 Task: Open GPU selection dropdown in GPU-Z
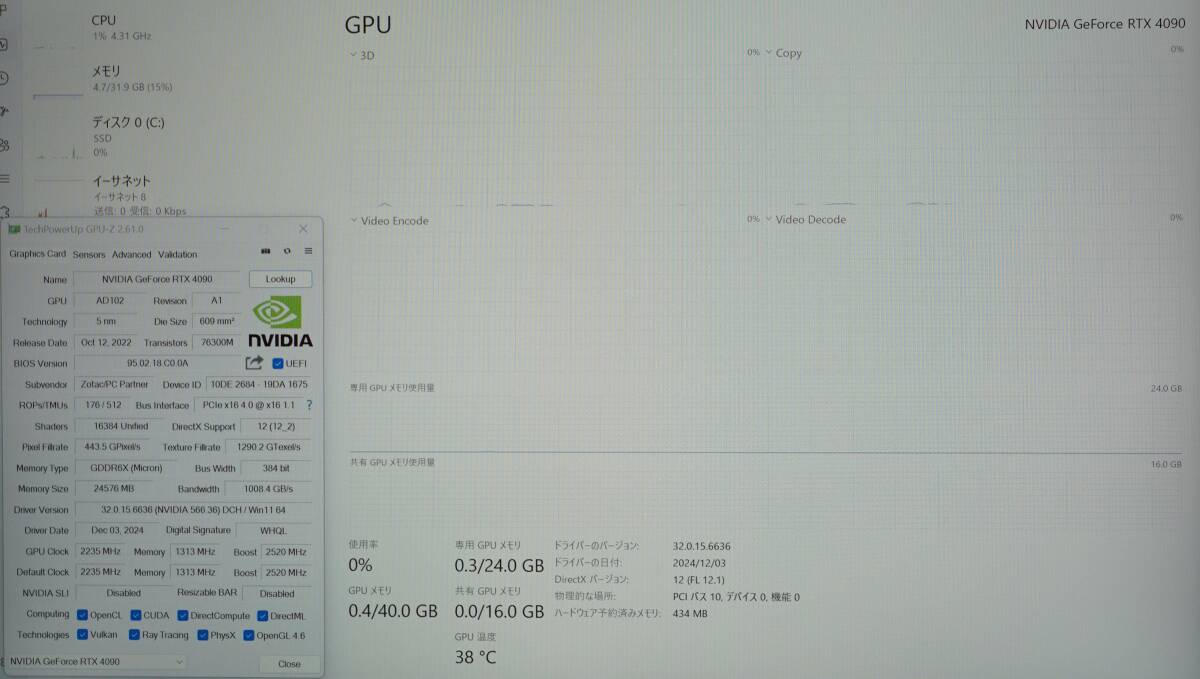coord(96,662)
